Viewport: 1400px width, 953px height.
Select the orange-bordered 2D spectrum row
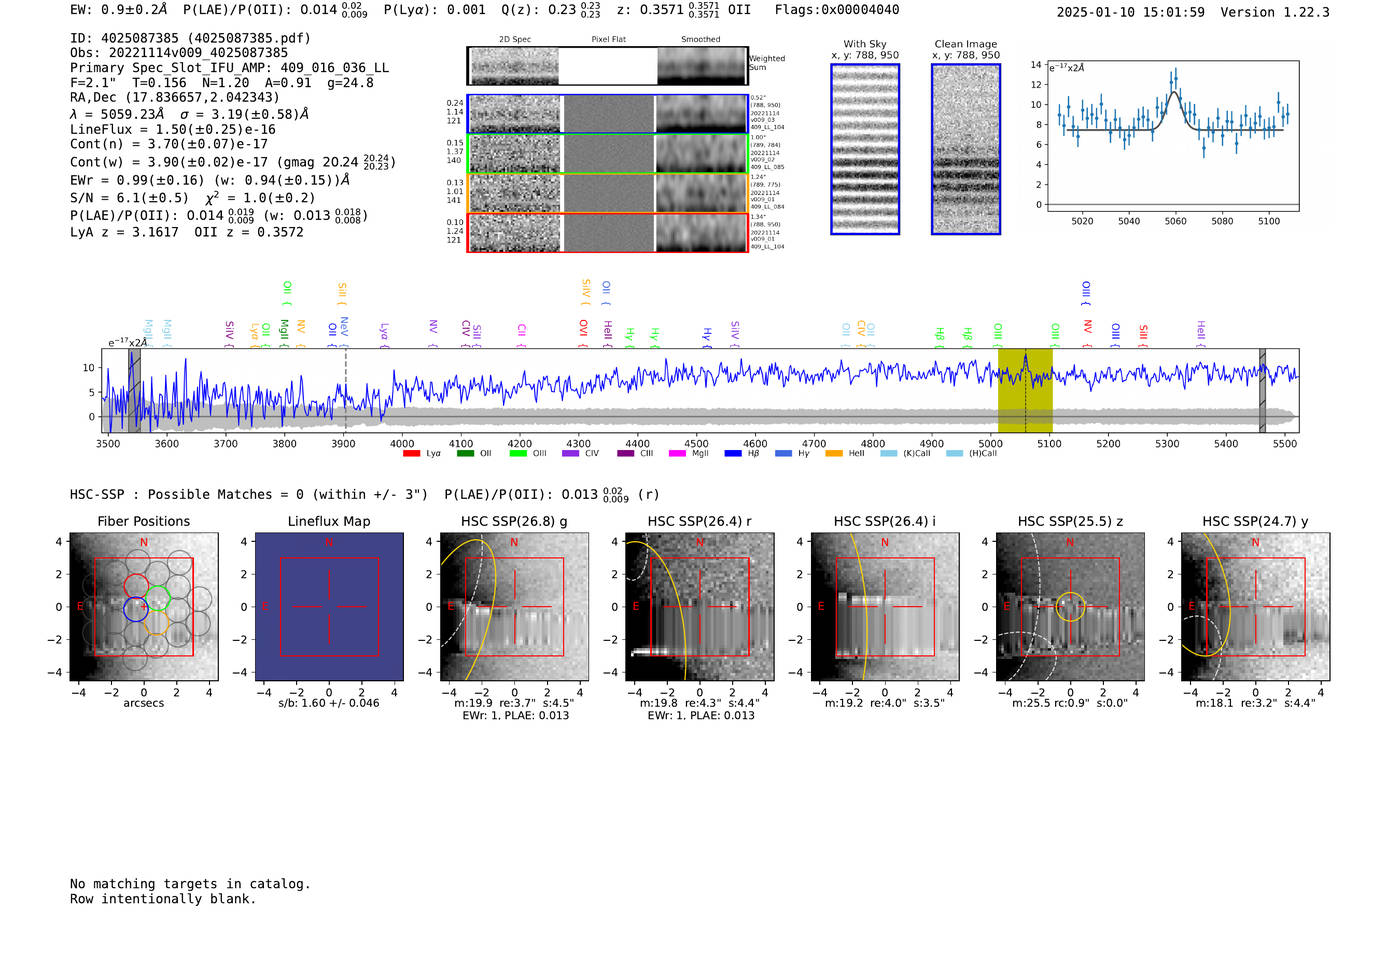(x=608, y=193)
